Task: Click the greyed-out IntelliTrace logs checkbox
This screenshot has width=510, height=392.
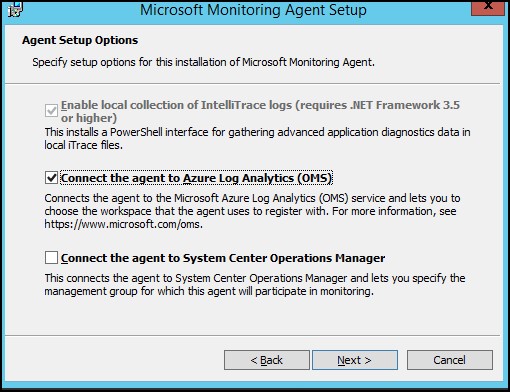Action: click(51, 111)
